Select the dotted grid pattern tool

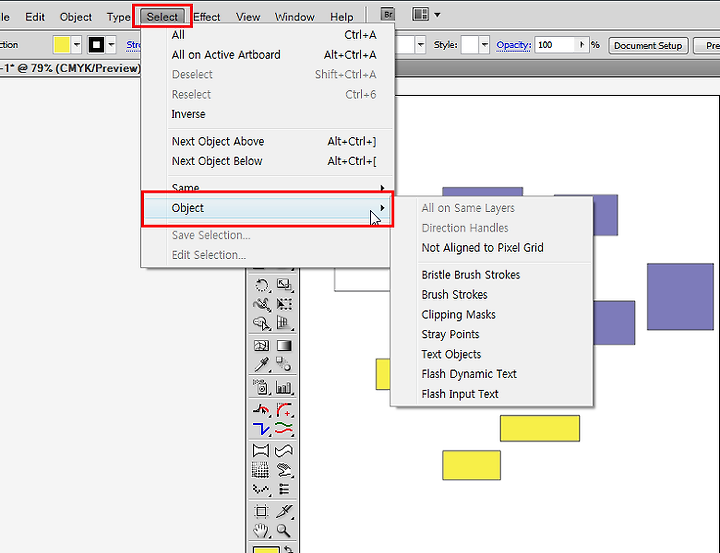pyautogui.click(x=261, y=470)
